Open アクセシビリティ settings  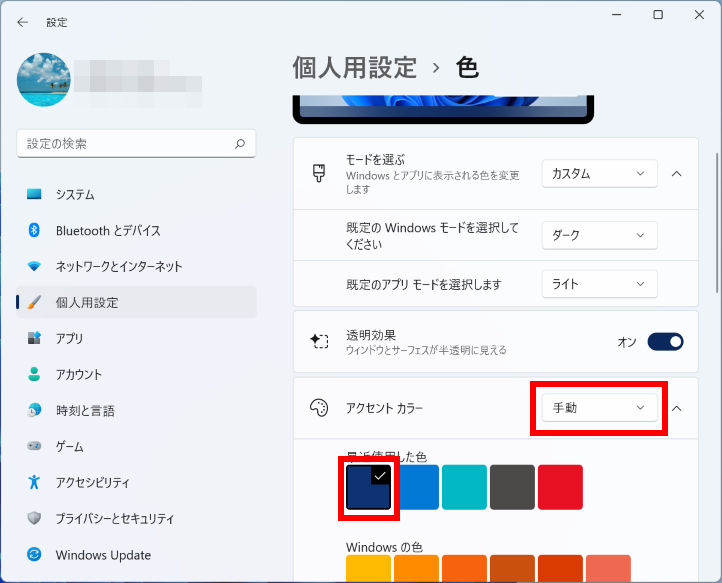pyautogui.click(x=136, y=482)
